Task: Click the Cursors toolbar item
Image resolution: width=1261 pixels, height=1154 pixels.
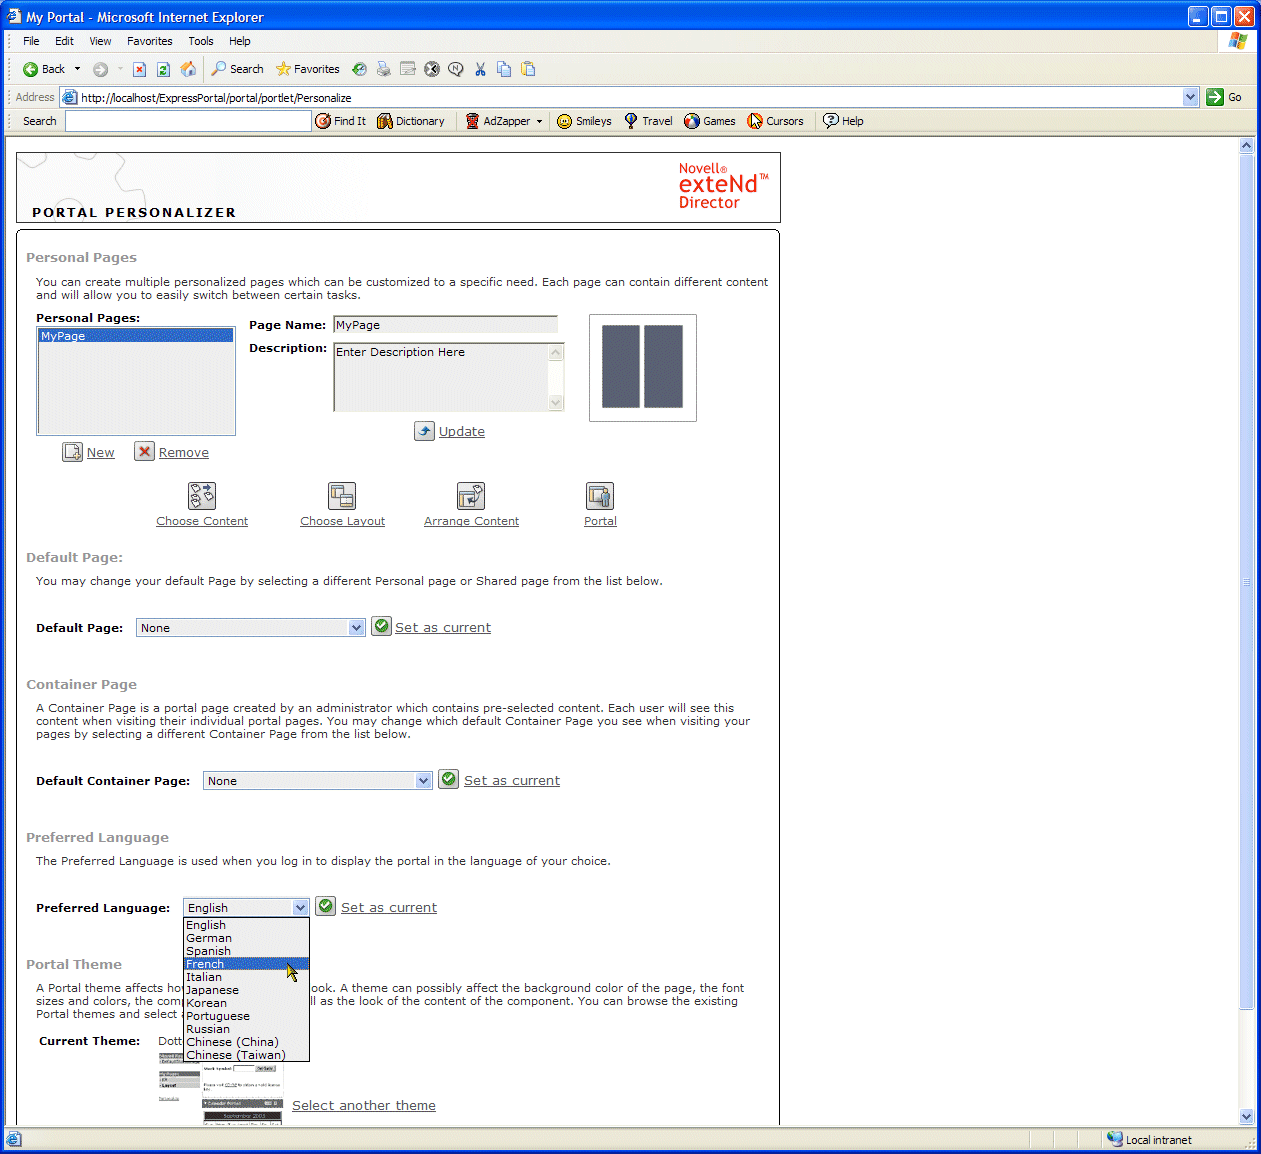Action: click(775, 121)
